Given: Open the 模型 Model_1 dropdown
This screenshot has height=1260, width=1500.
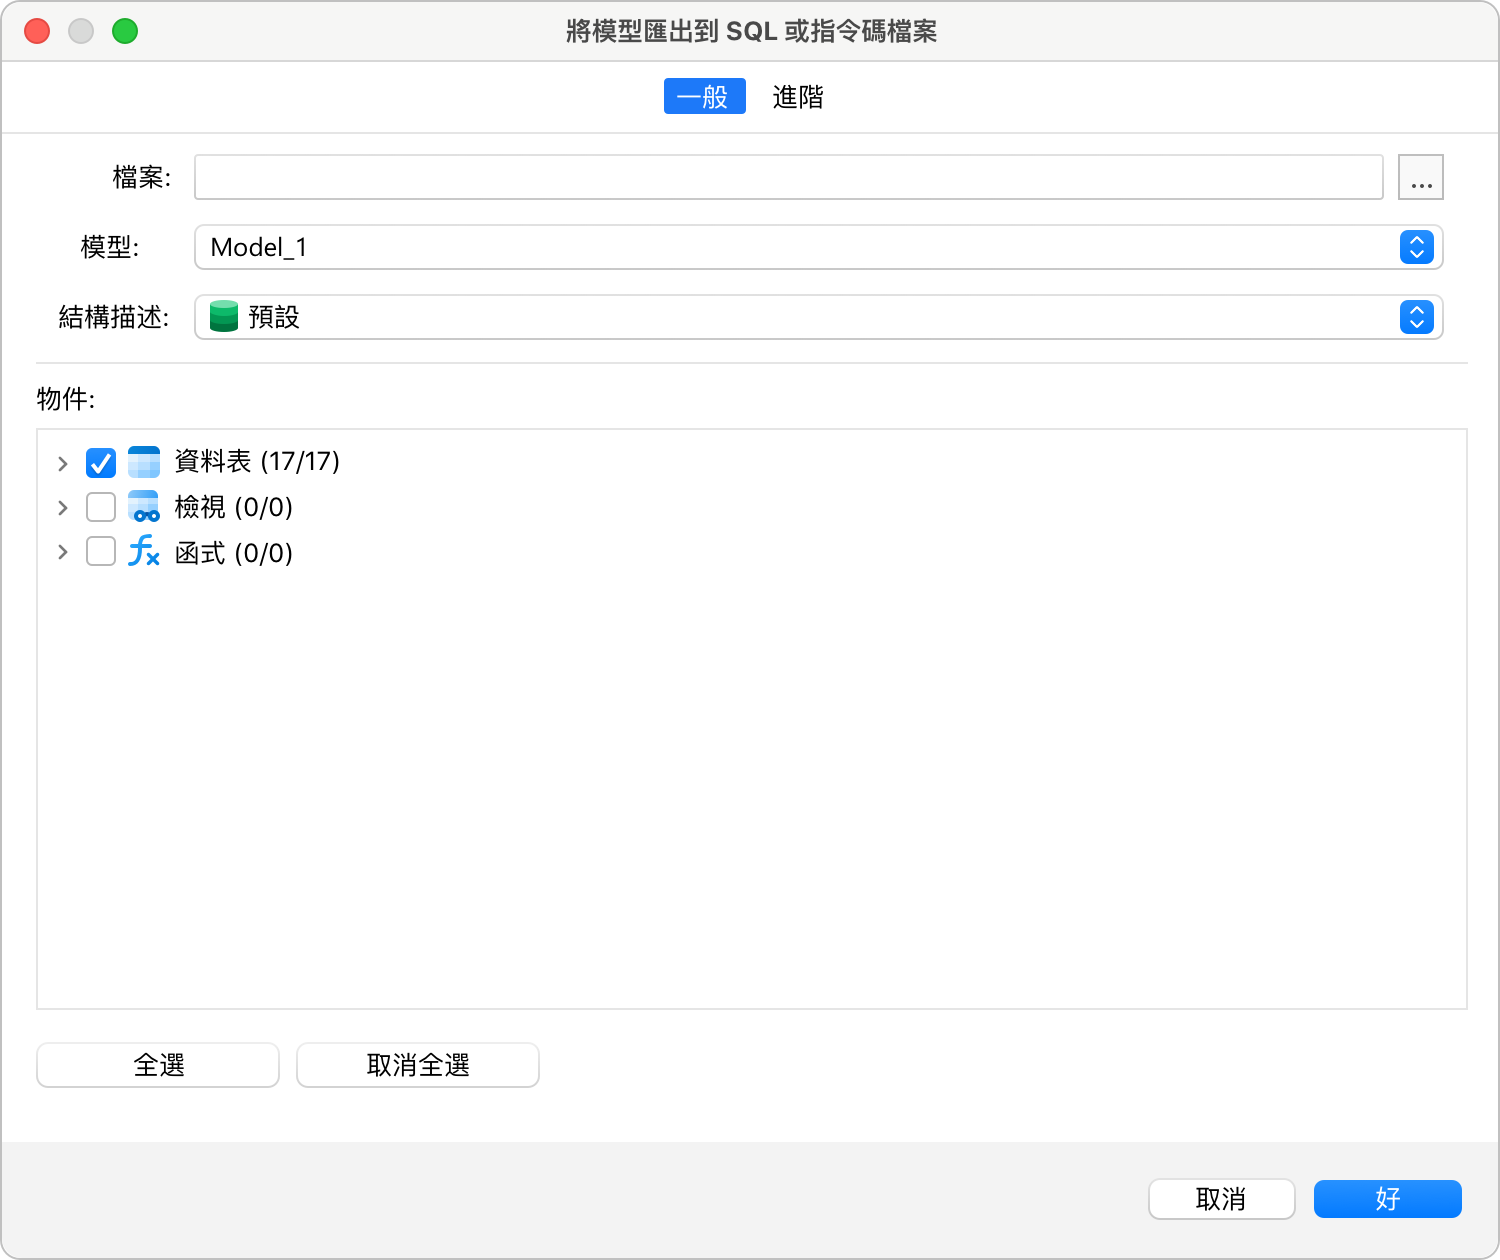Looking at the screenshot, I should [x=819, y=247].
